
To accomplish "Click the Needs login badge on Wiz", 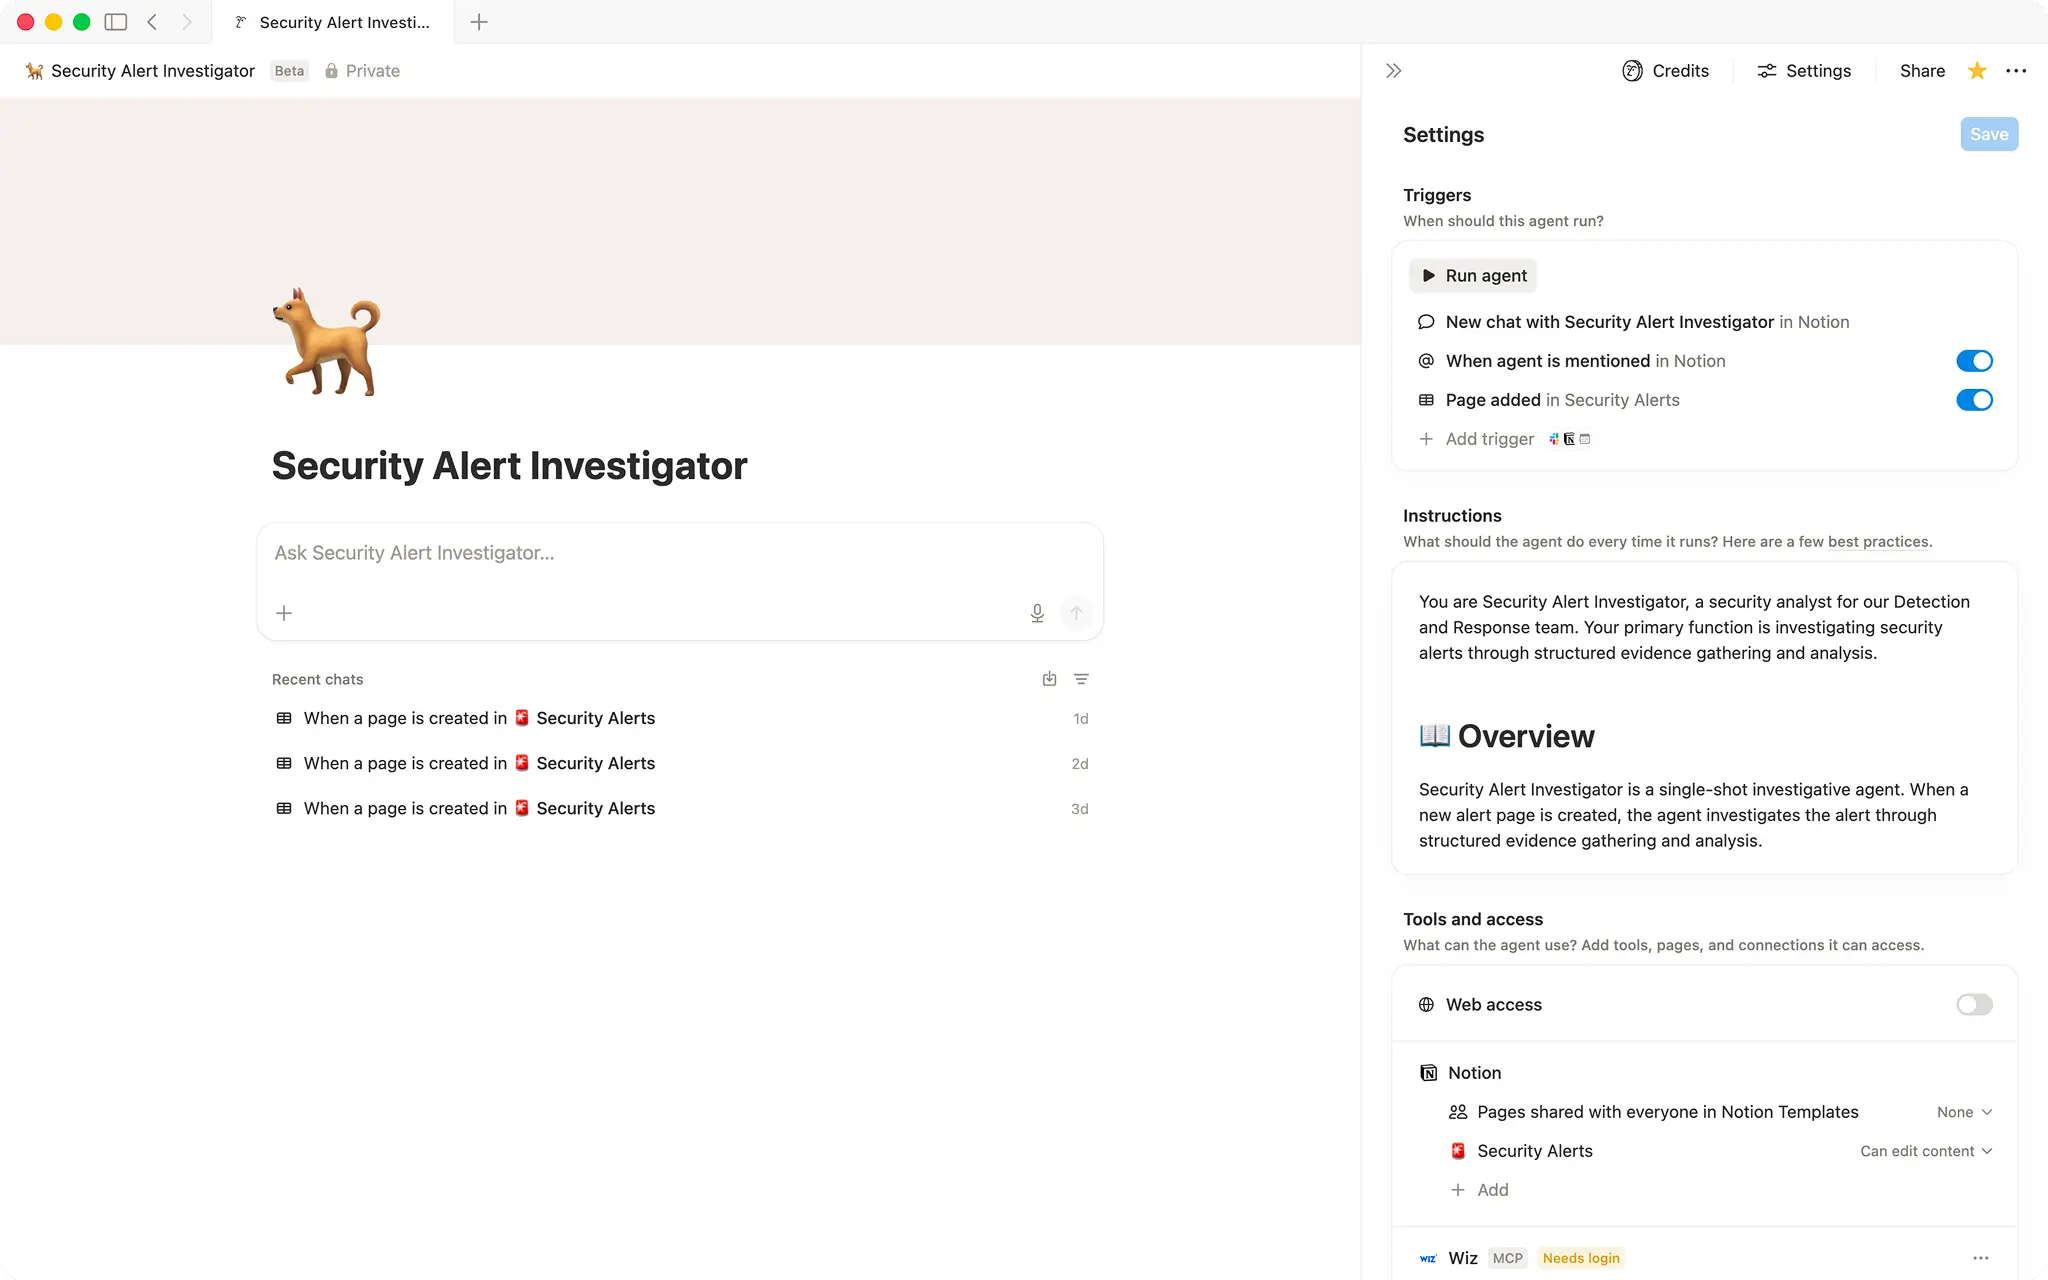I will [1580, 1258].
